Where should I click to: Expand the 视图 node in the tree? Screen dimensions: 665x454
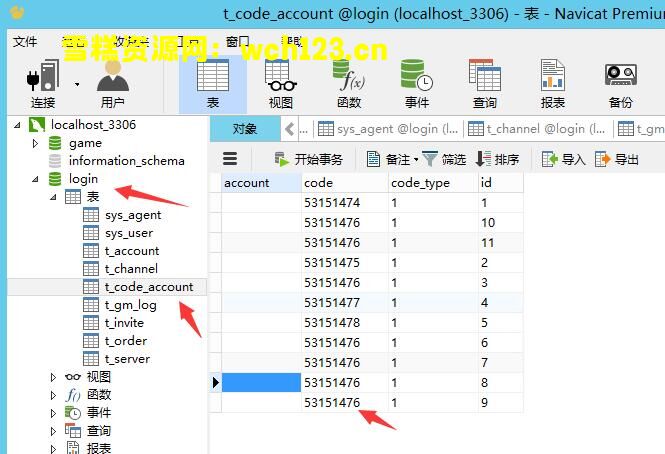coord(54,377)
